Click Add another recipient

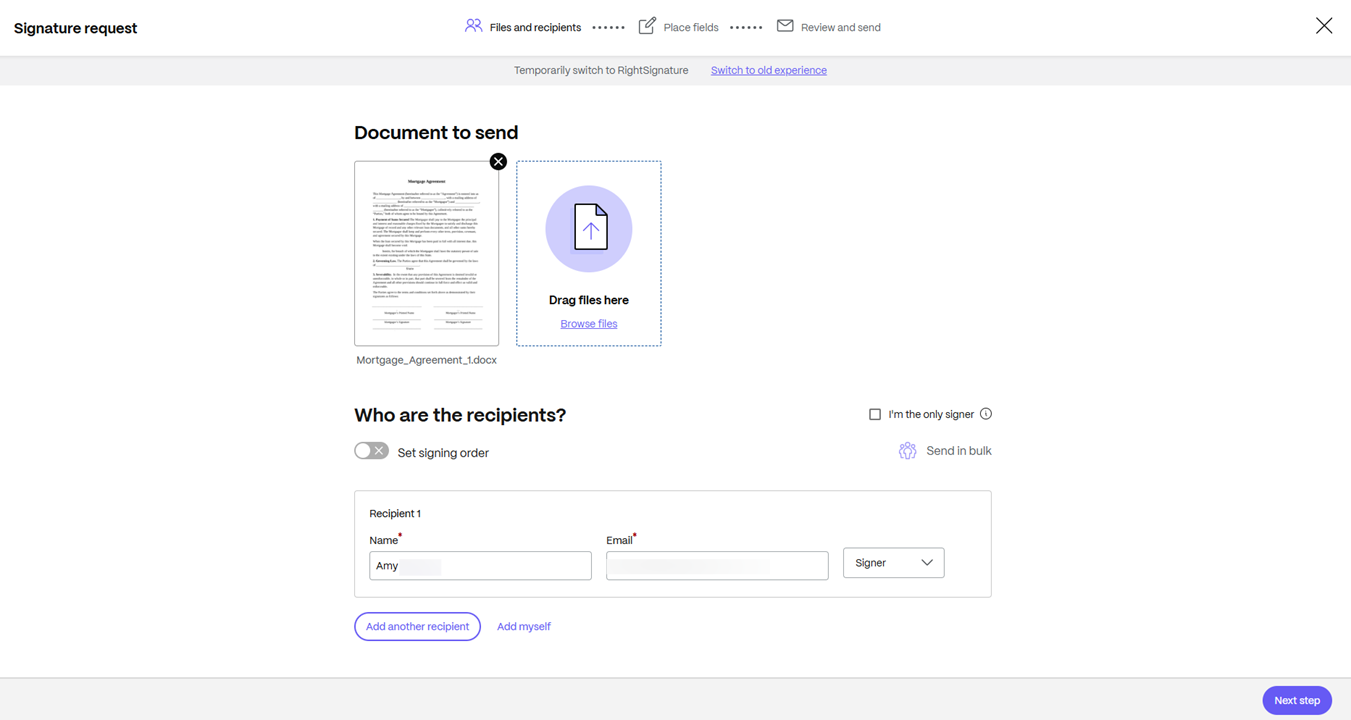pyautogui.click(x=417, y=626)
